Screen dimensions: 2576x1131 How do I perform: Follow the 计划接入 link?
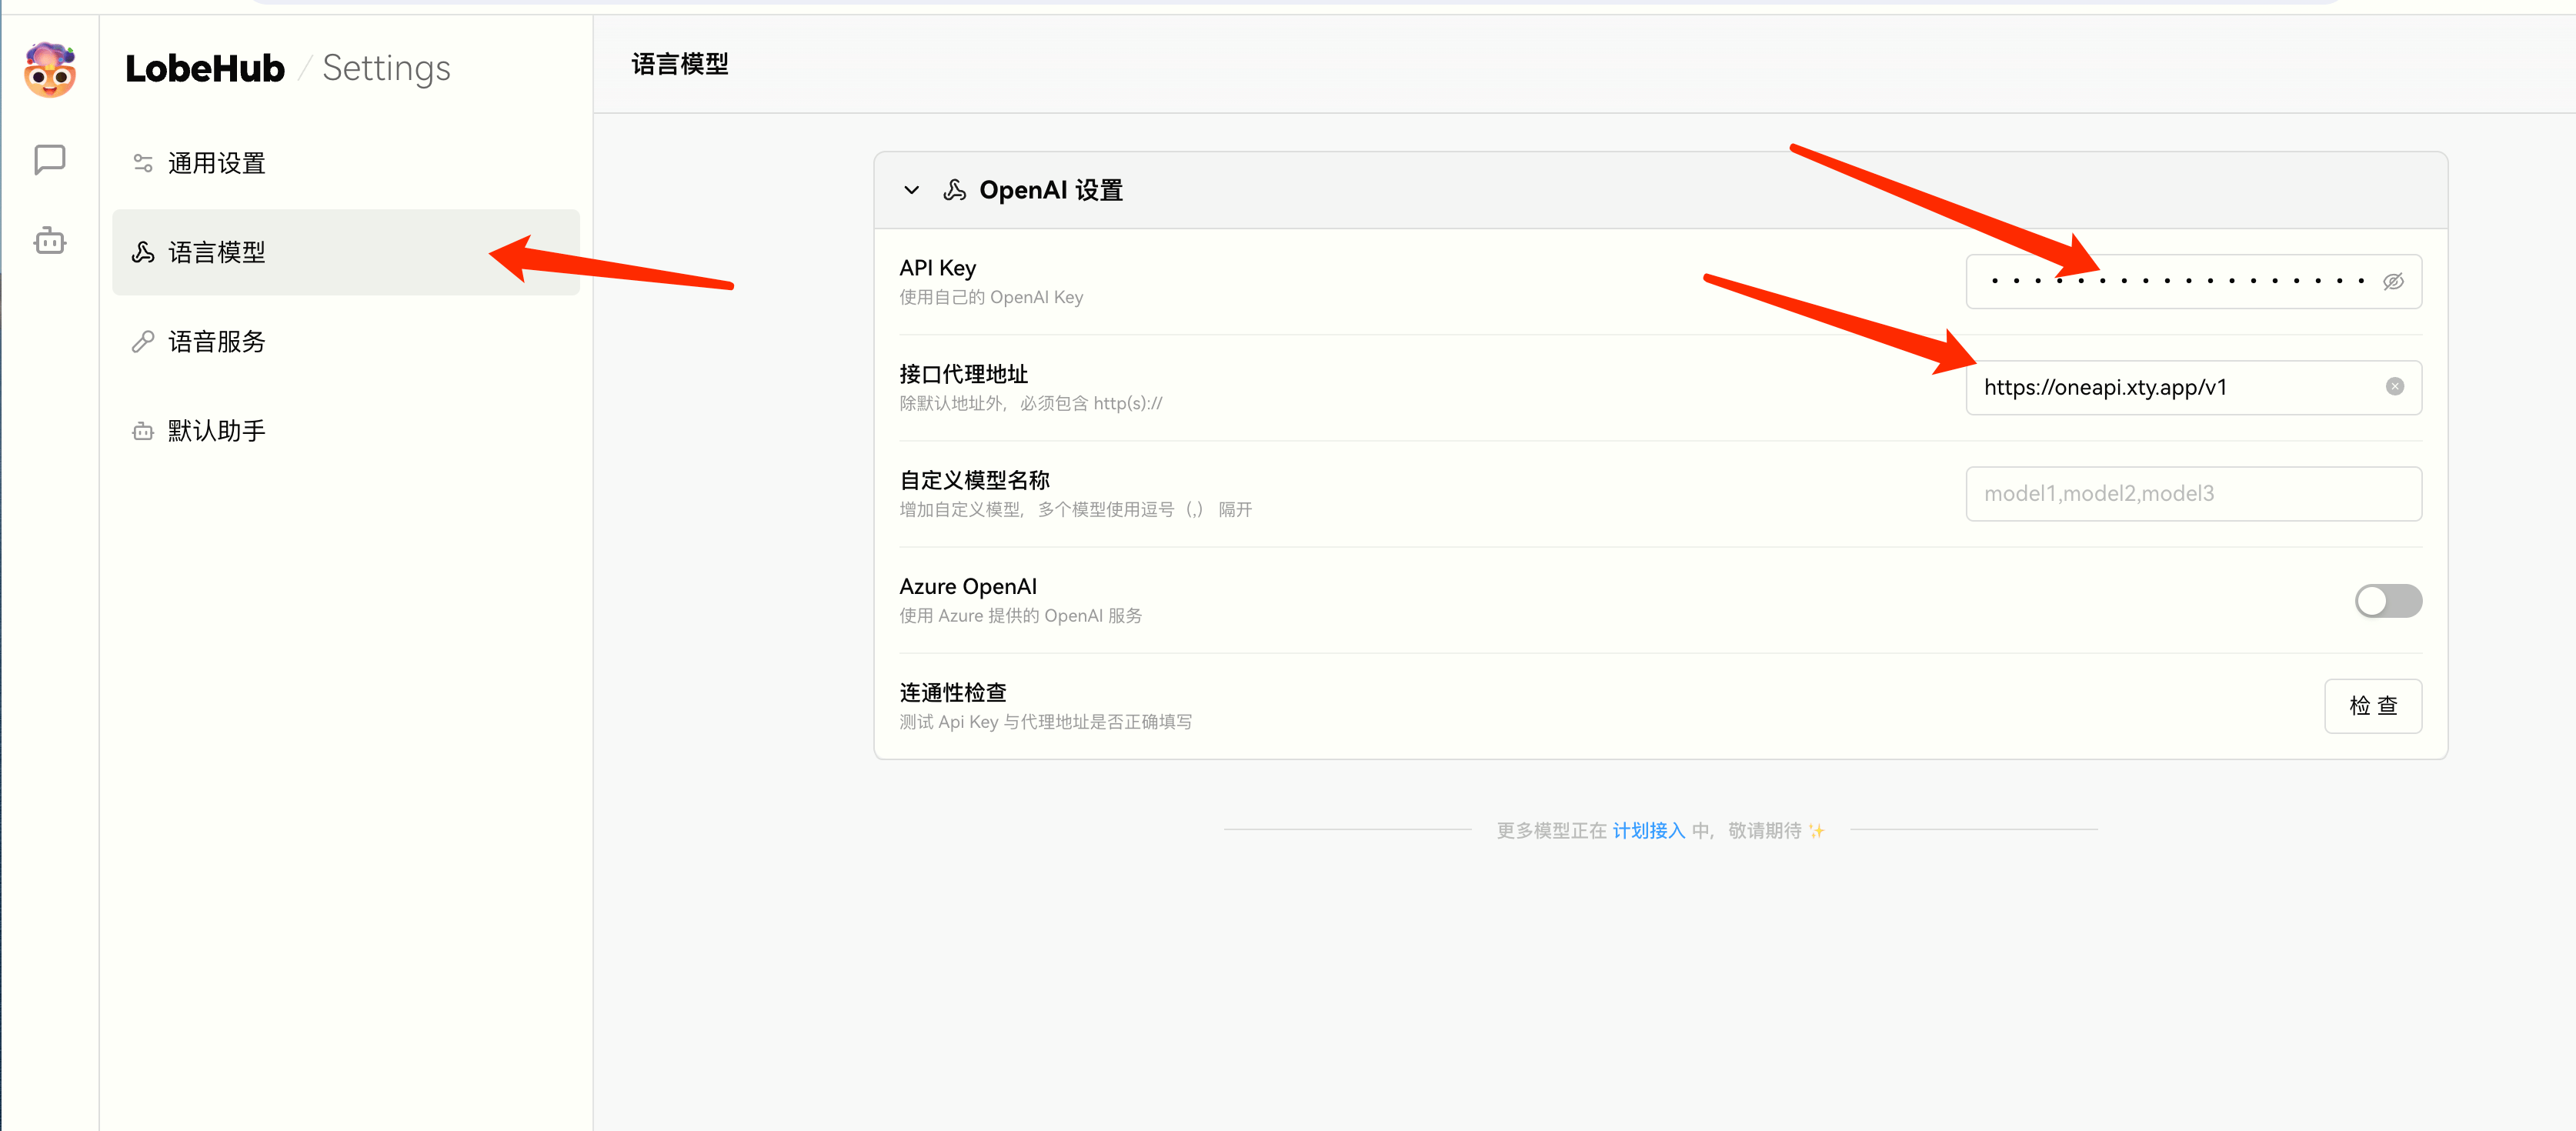click(1649, 830)
